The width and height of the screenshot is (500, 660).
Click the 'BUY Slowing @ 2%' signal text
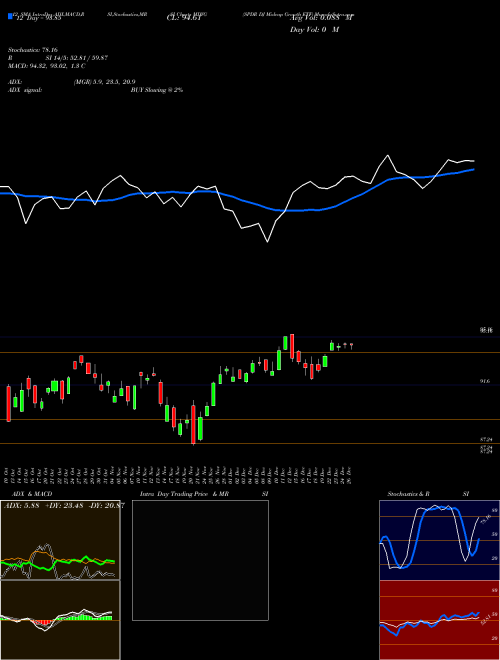point(157,90)
